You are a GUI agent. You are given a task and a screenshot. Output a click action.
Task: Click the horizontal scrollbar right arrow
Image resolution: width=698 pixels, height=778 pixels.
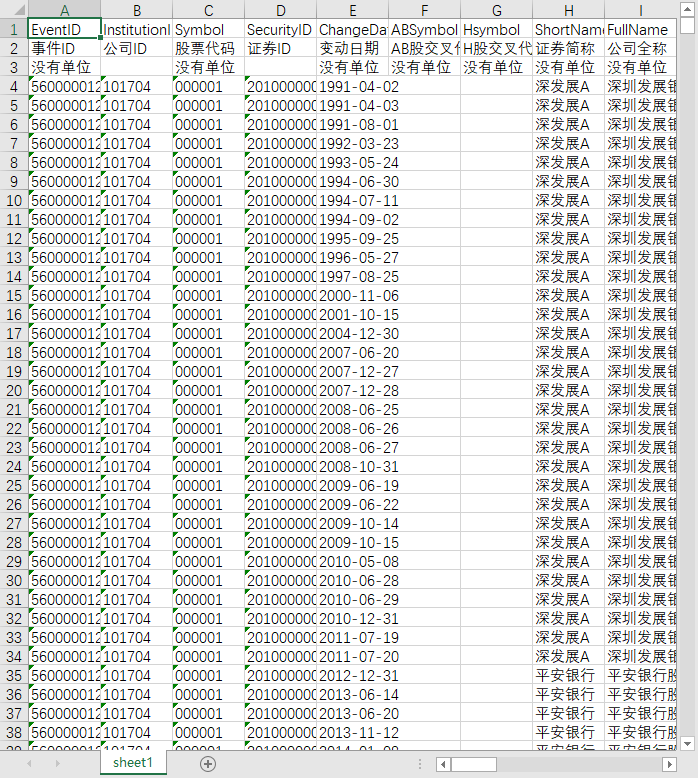point(669,764)
